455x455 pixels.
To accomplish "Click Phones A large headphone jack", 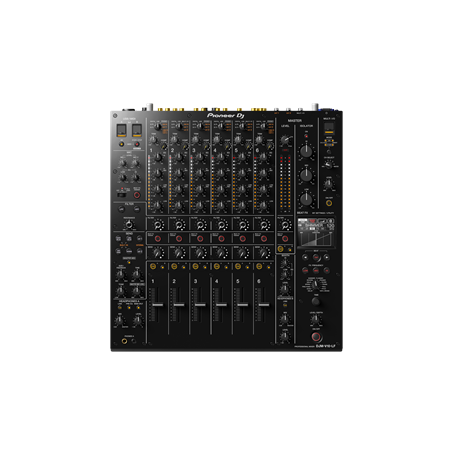I will coord(124,341).
